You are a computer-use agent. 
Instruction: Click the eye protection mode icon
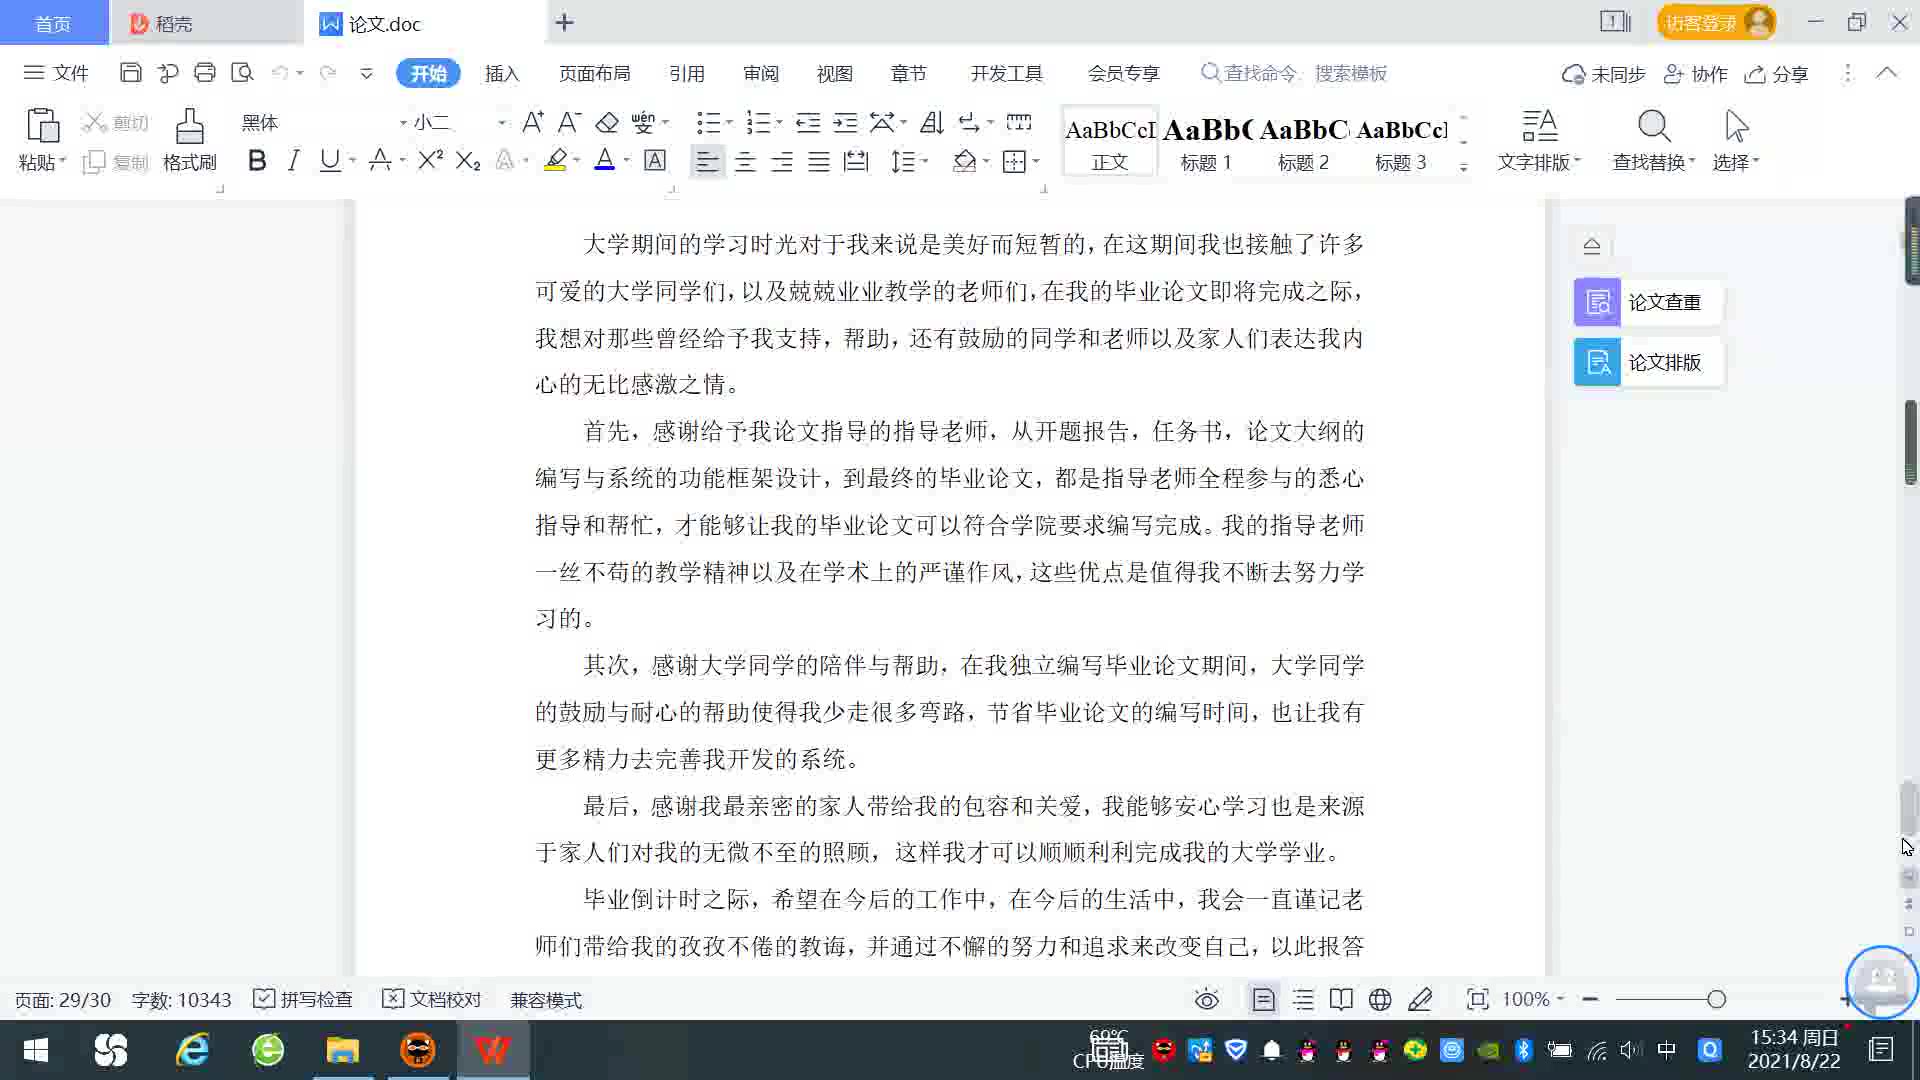[1207, 999]
